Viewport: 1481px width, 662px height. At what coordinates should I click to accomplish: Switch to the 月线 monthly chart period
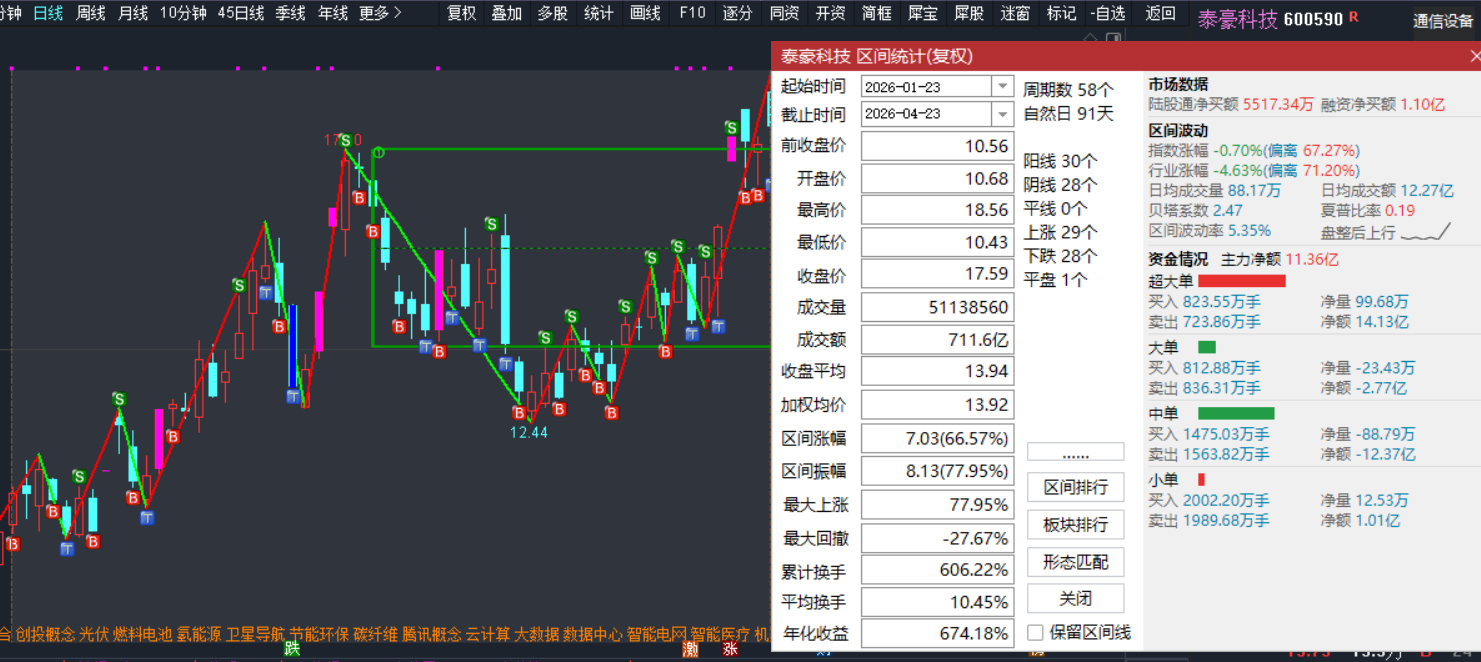coord(133,13)
